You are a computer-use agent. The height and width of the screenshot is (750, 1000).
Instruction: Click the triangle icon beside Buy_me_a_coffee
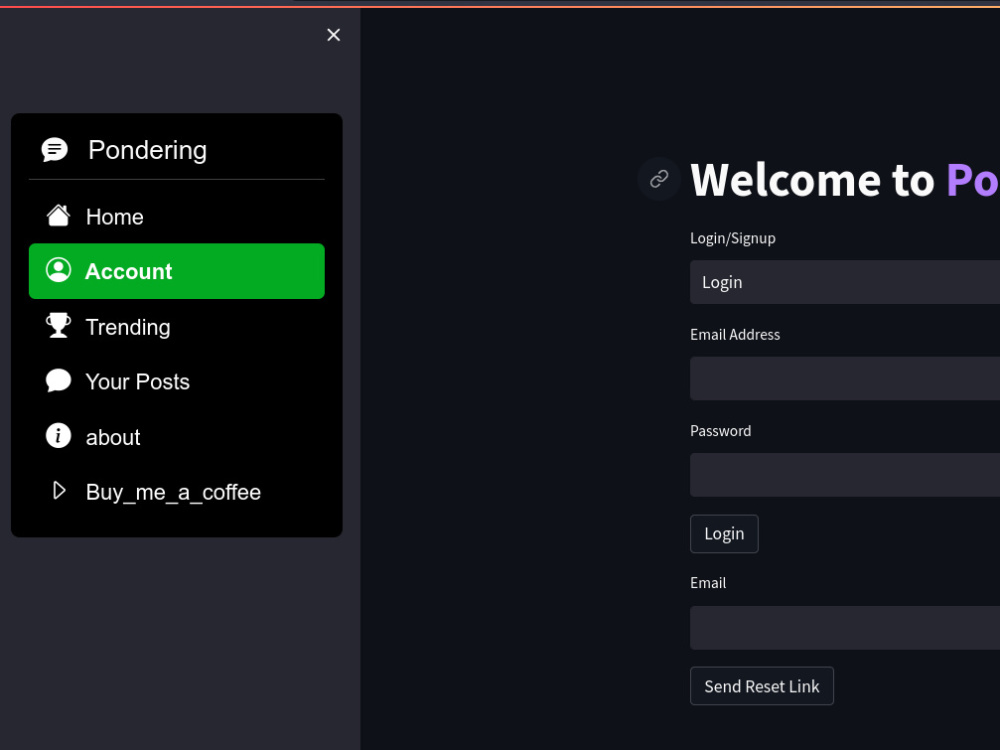[59, 490]
